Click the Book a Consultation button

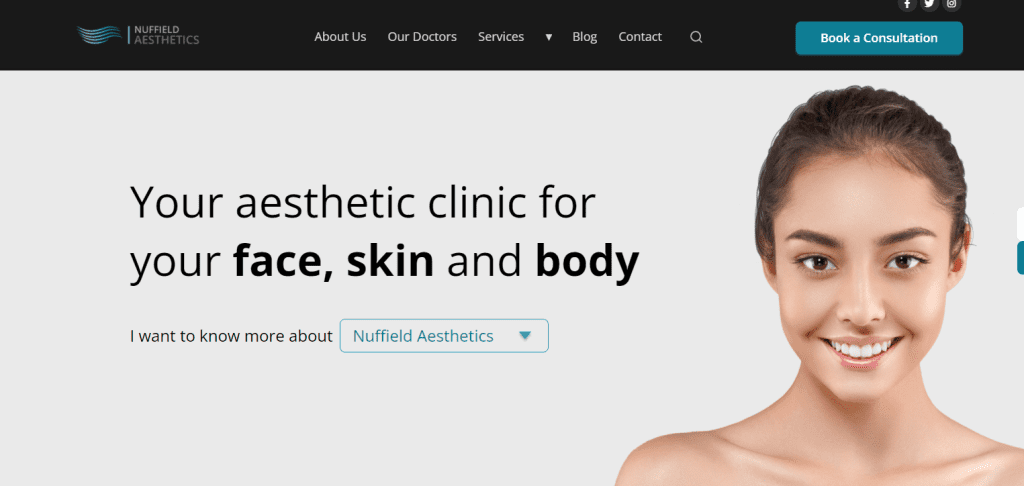(879, 38)
